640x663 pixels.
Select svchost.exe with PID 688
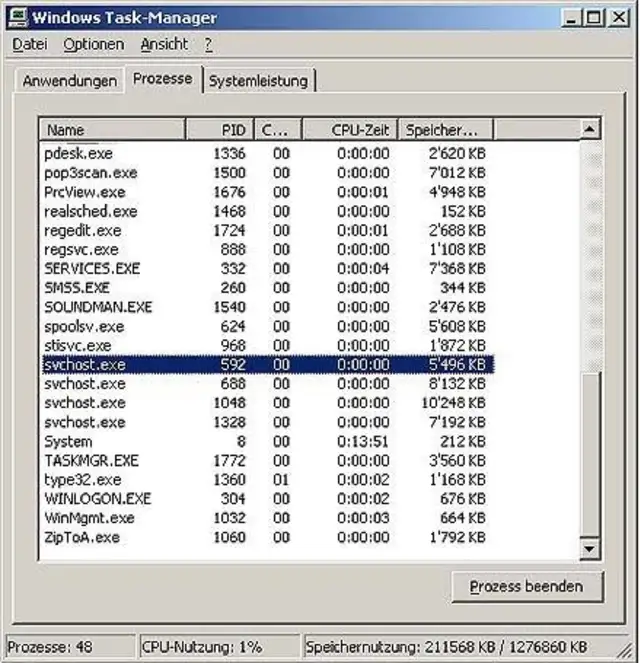pos(268,384)
